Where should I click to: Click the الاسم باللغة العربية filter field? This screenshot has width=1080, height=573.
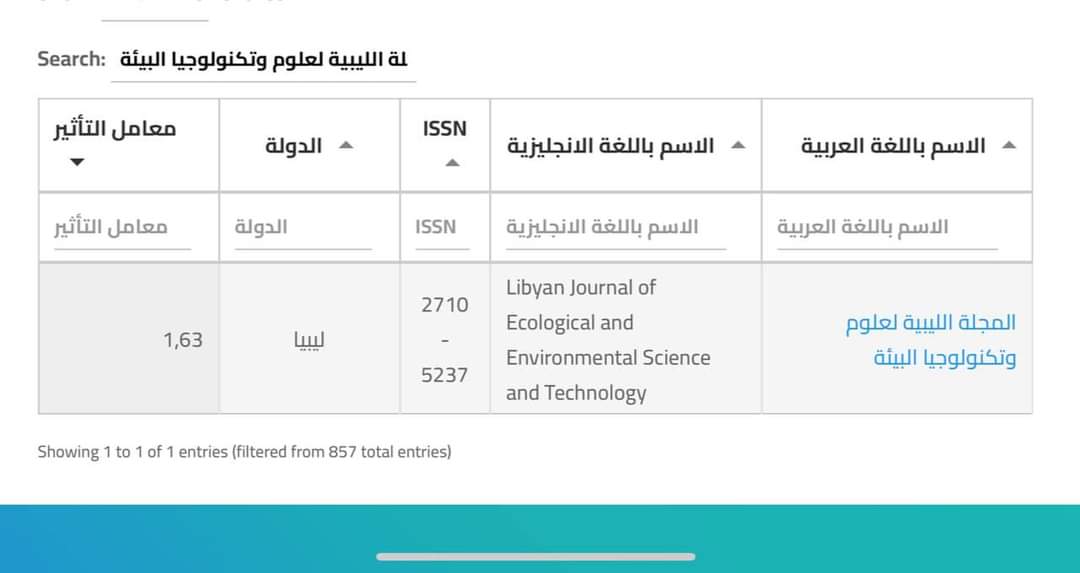886,228
